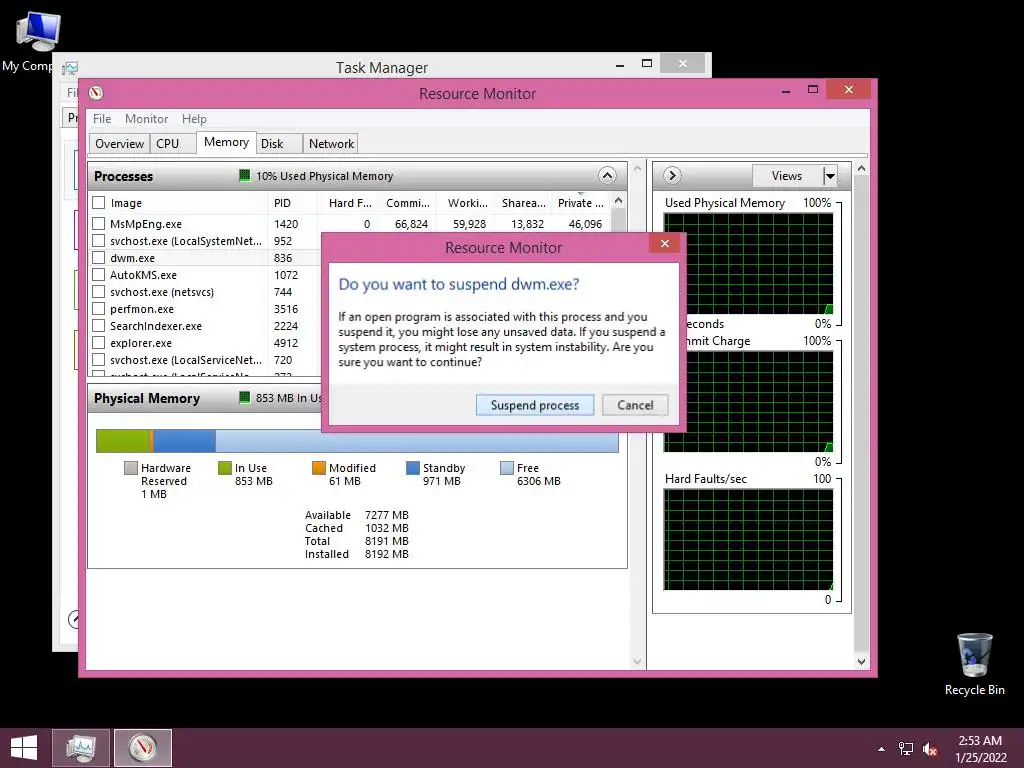The image size is (1024, 768).
Task: Click the Views button
Action: pos(786,176)
